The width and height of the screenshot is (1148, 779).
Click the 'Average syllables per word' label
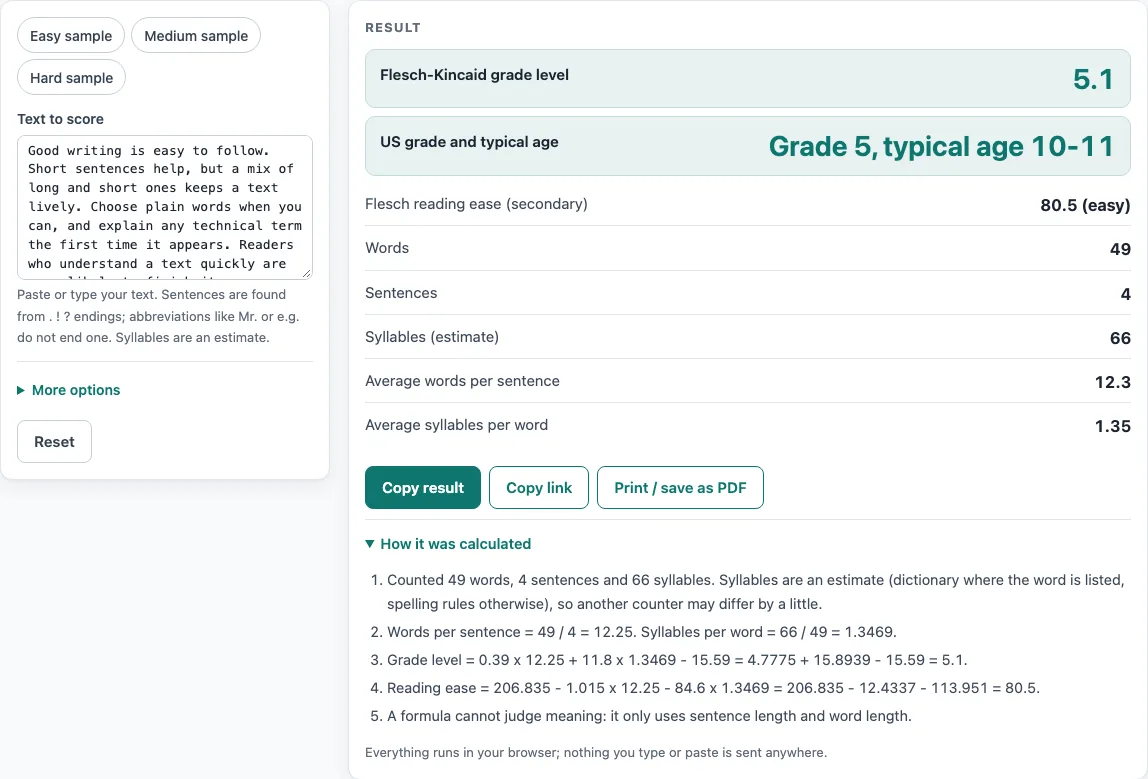click(457, 425)
